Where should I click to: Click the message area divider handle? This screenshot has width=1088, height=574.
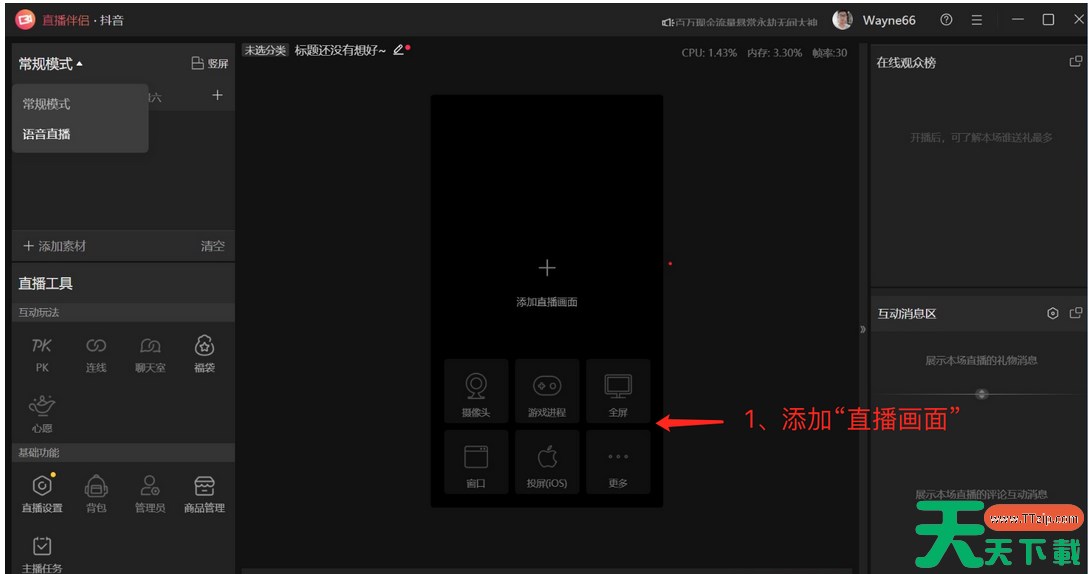pos(981,394)
